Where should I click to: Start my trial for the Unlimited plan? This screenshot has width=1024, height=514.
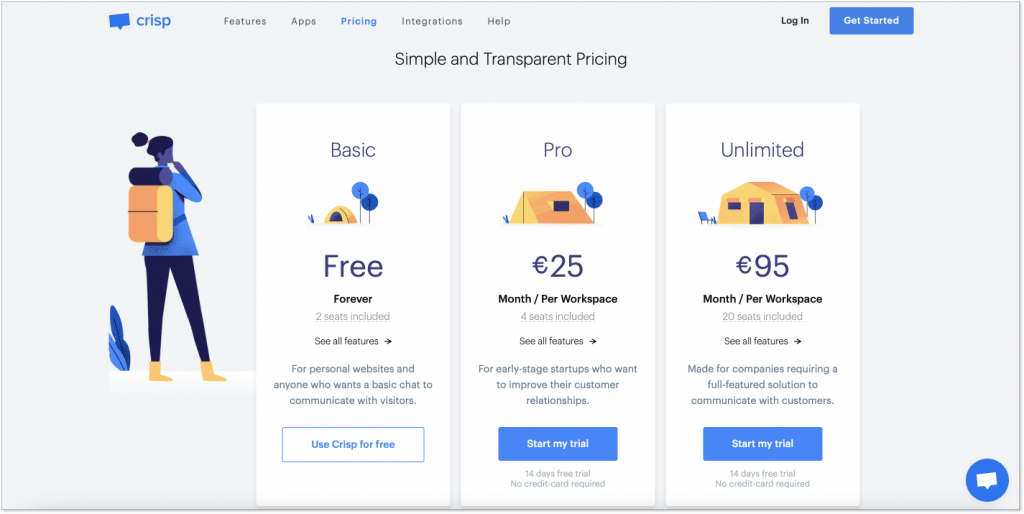[762, 444]
